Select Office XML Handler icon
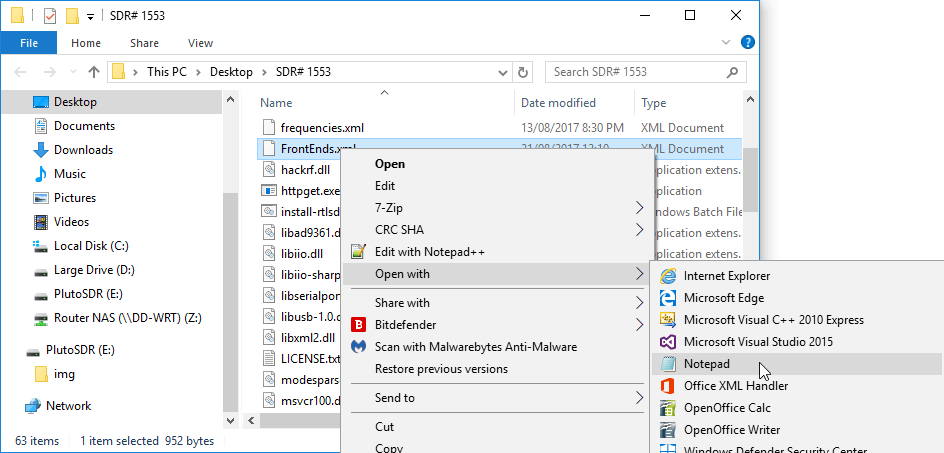The image size is (944, 453). (x=668, y=386)
